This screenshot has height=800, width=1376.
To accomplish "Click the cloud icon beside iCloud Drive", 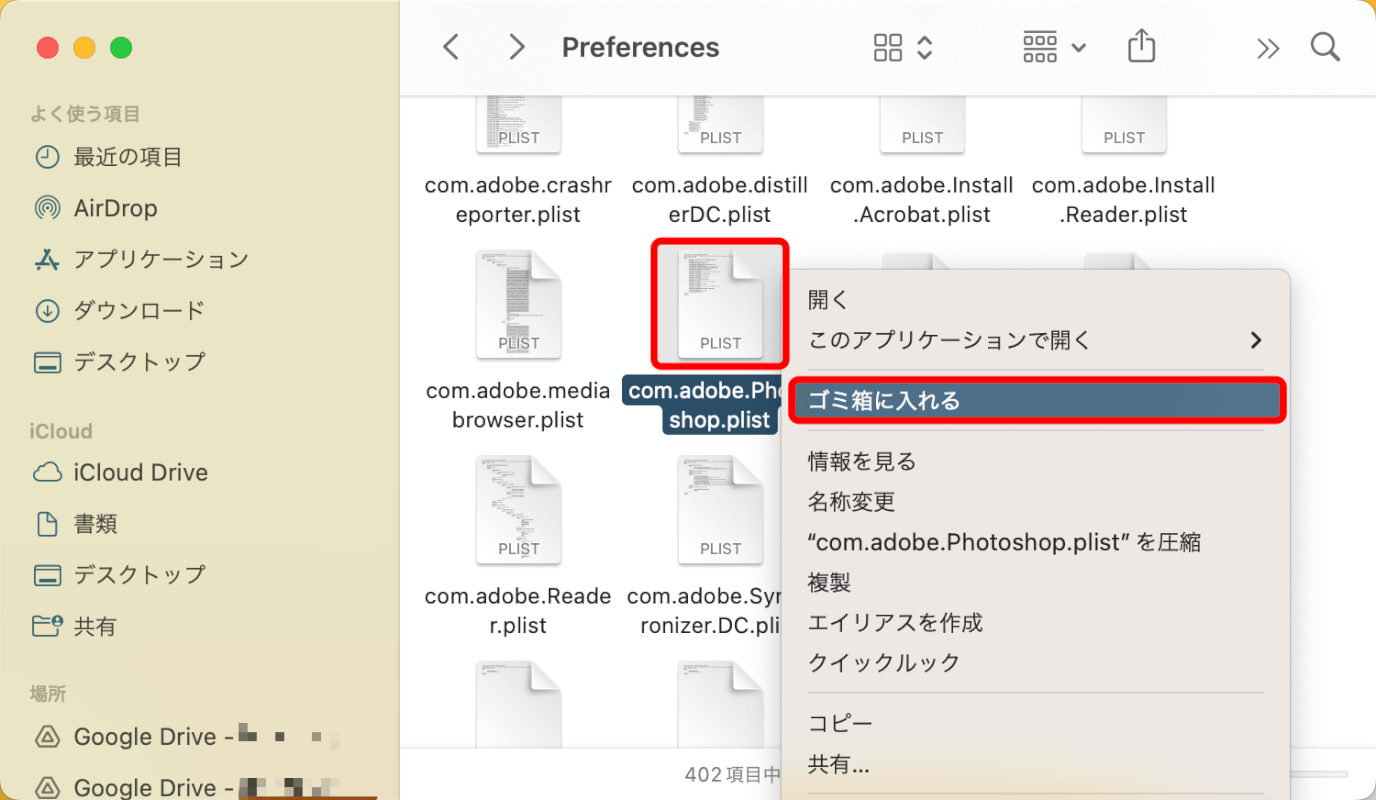I will 47,472.
